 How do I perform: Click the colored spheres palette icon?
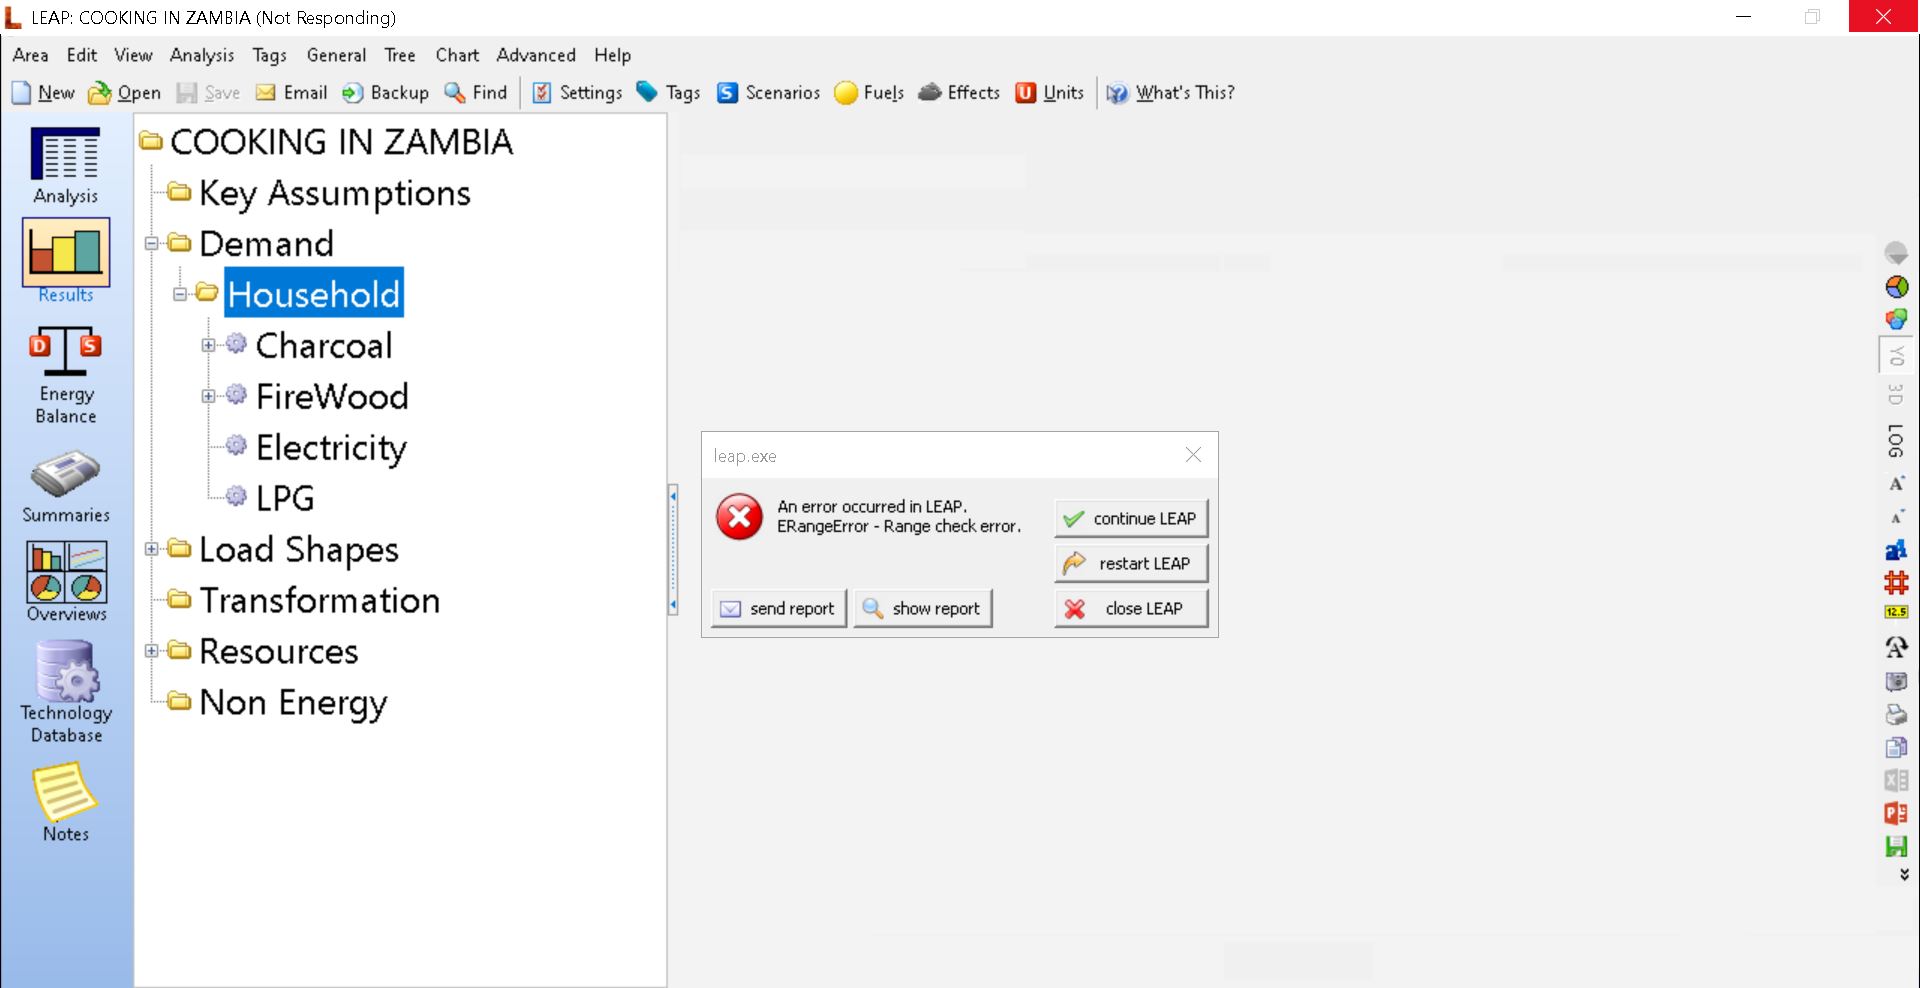coord(1896,319)
